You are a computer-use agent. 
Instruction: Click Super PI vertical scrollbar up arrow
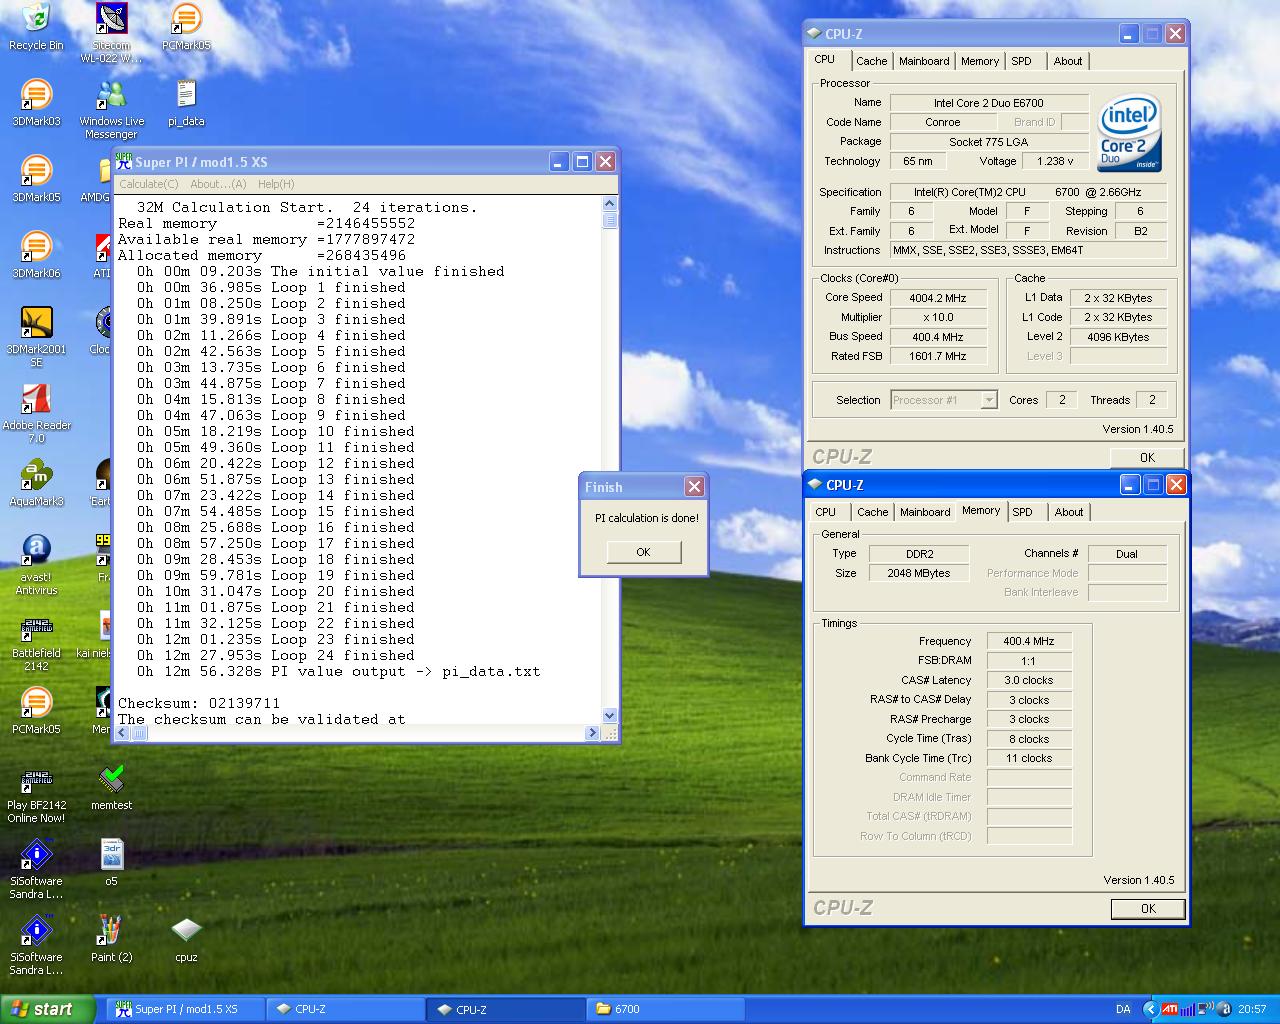[x=610, y=204]
